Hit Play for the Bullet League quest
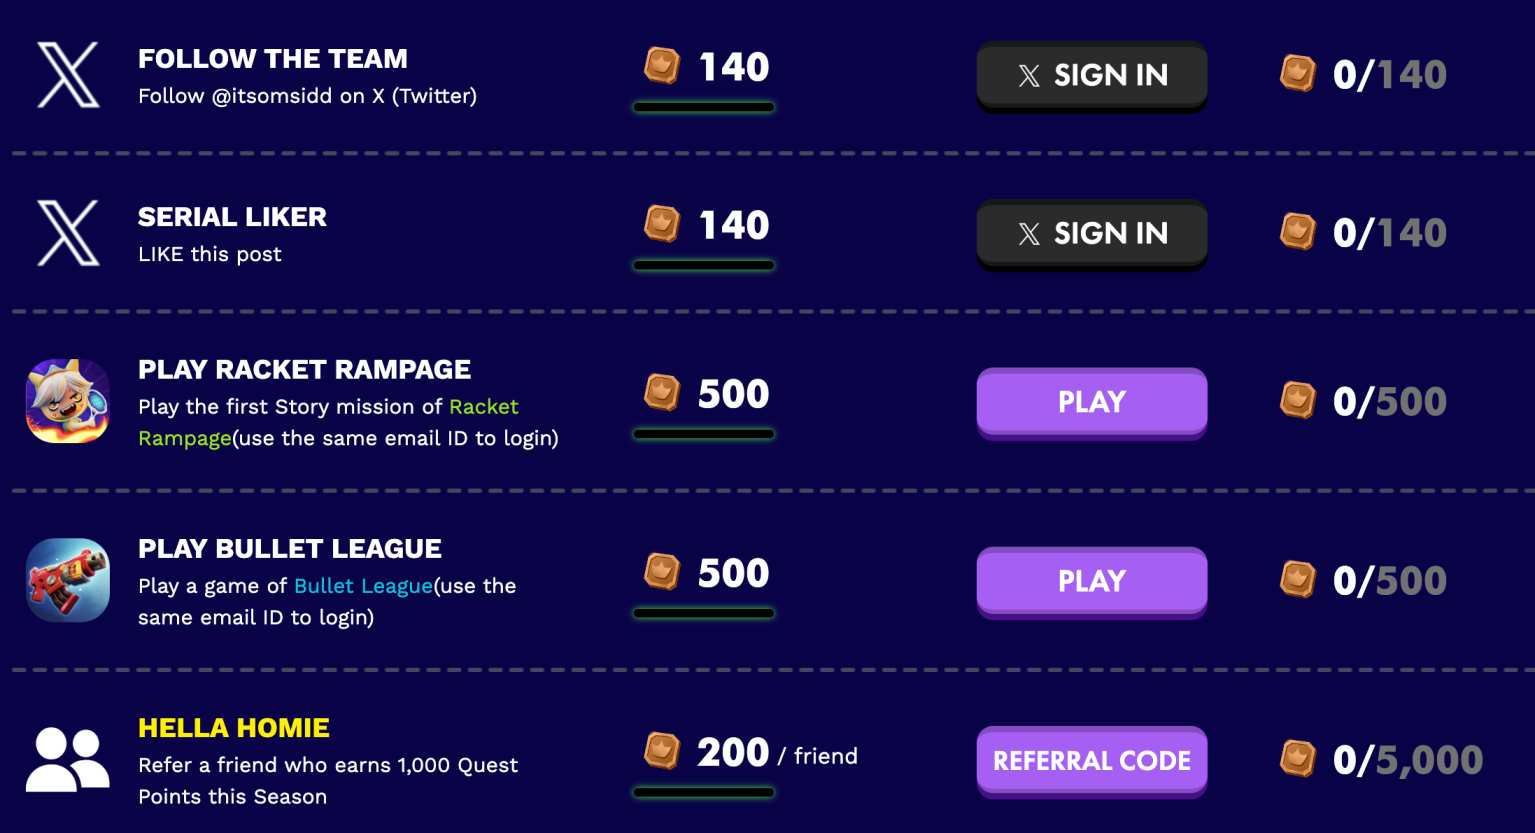 point(1091,581)
